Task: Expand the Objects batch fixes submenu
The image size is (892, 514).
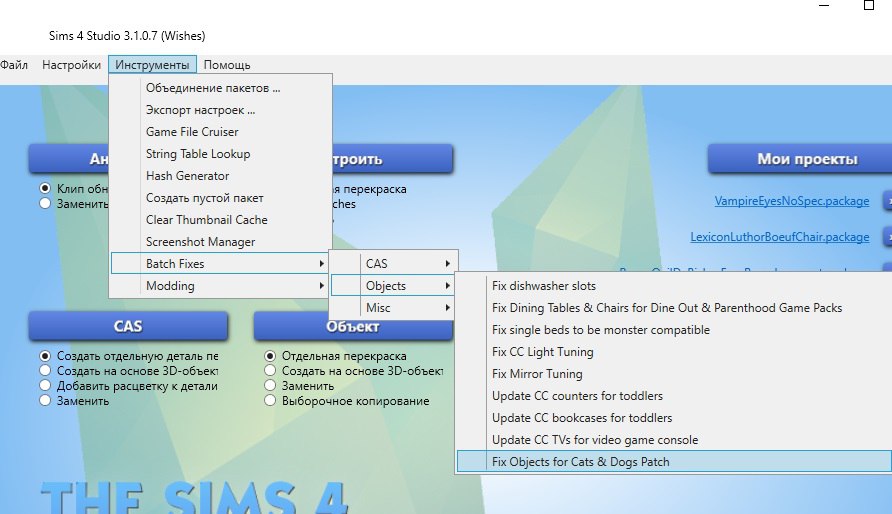Action: coord(393,285)
